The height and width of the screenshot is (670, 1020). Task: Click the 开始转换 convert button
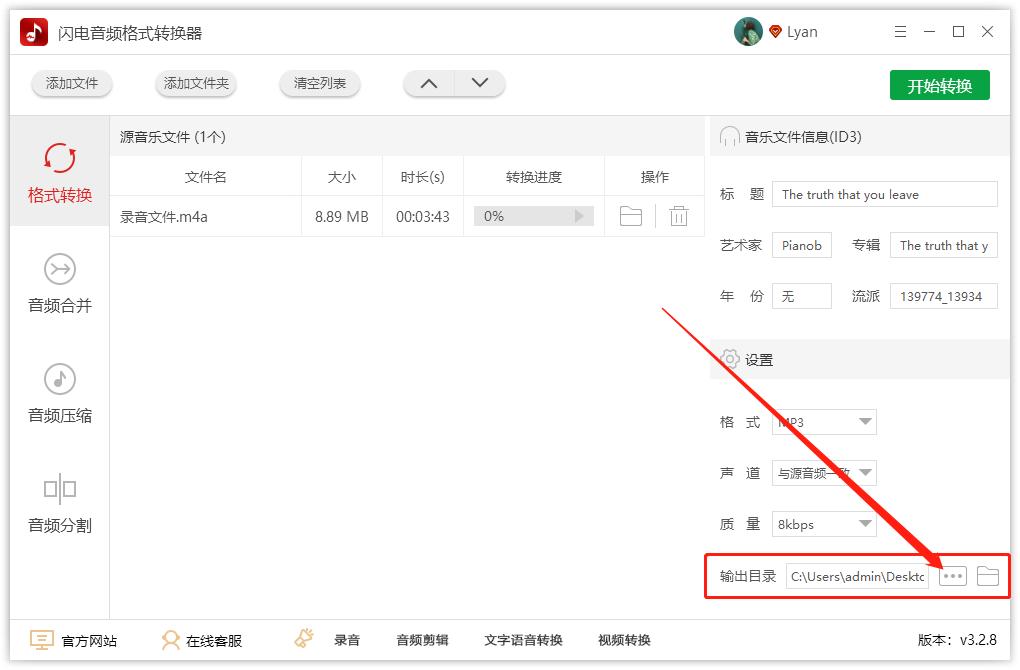click(939, 85)
